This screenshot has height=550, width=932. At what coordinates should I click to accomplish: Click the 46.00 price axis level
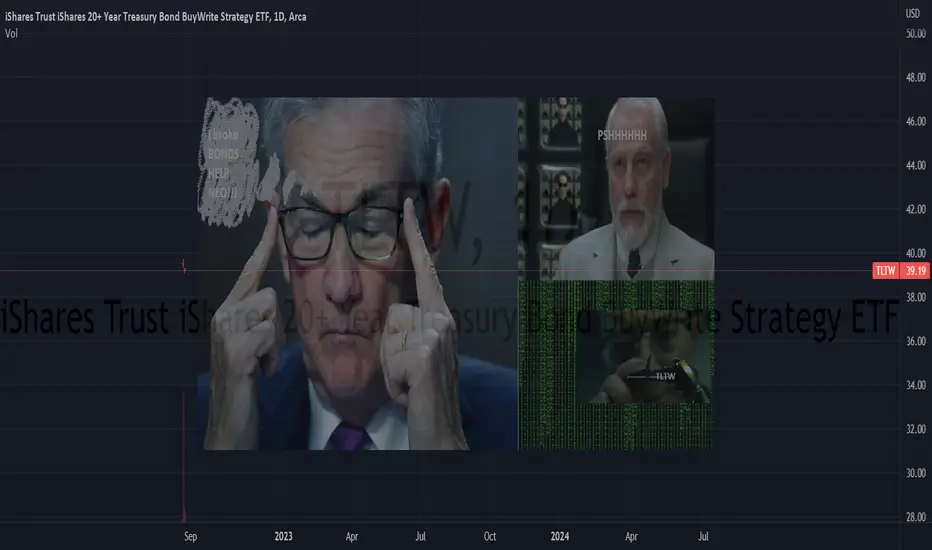tap(915, 121)
